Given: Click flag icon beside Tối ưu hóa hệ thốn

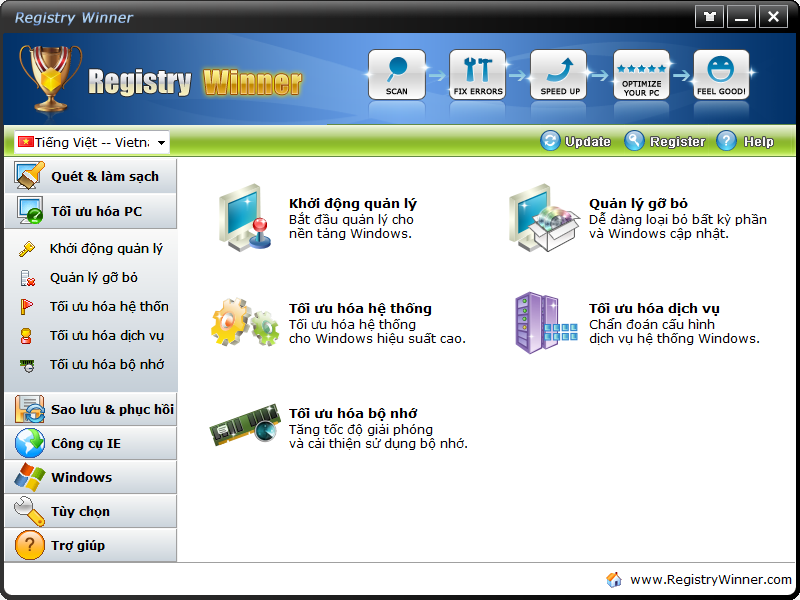Looking at the screenshot, I should [27, 307].
